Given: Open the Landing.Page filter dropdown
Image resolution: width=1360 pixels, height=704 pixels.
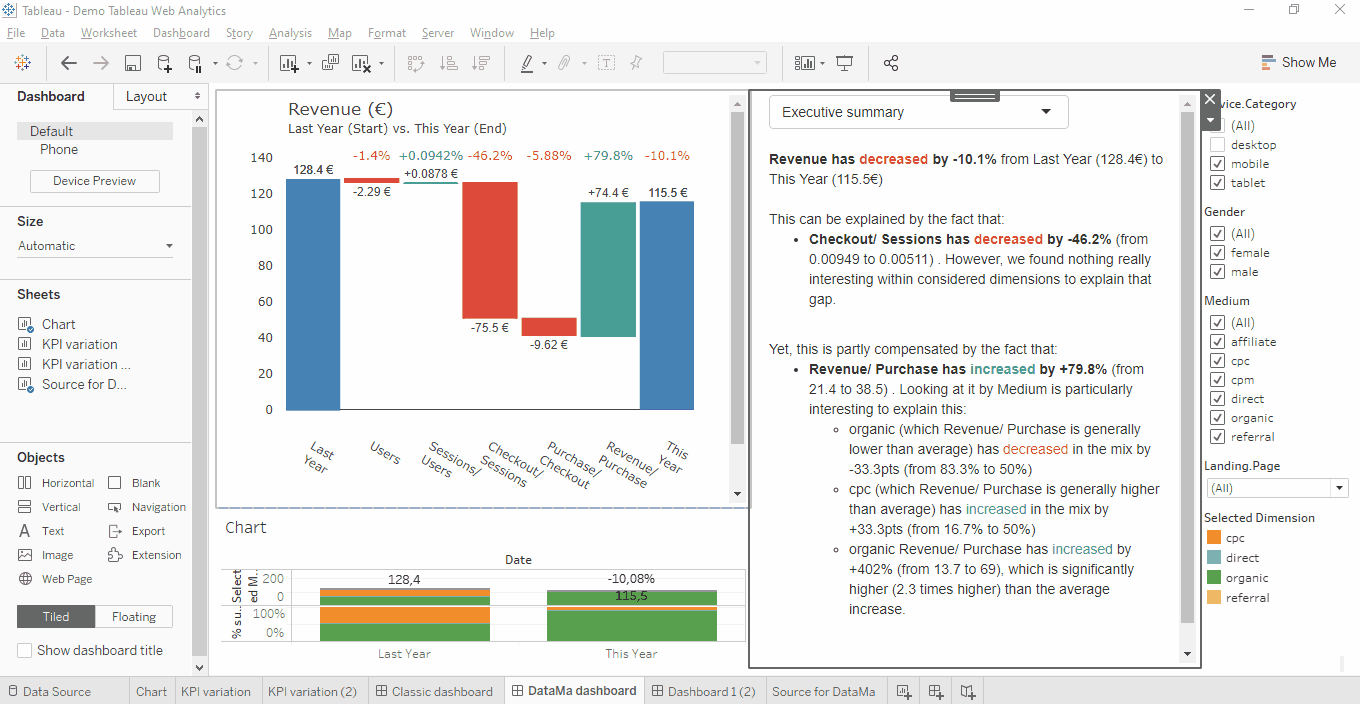Looking at the screenshot, I should pos(1337,487).
